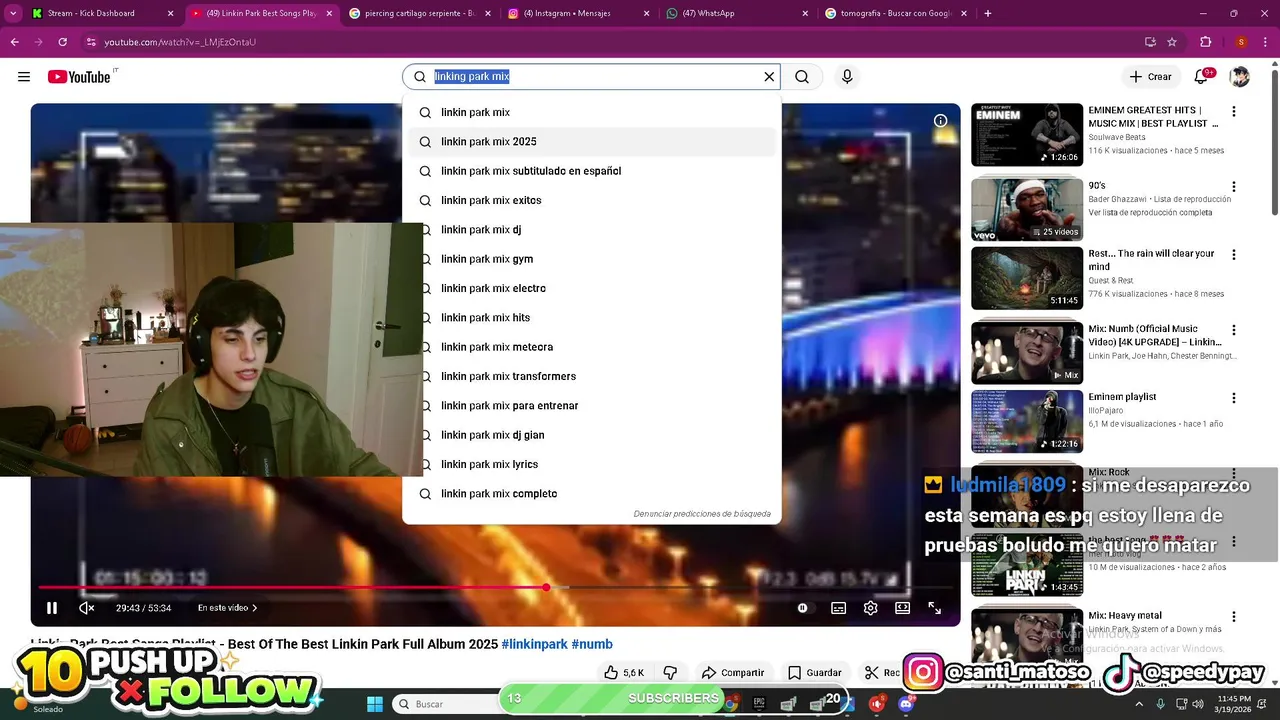Open the notifications bell
The image size is (1280, 720).
[x=1201, y=77]
